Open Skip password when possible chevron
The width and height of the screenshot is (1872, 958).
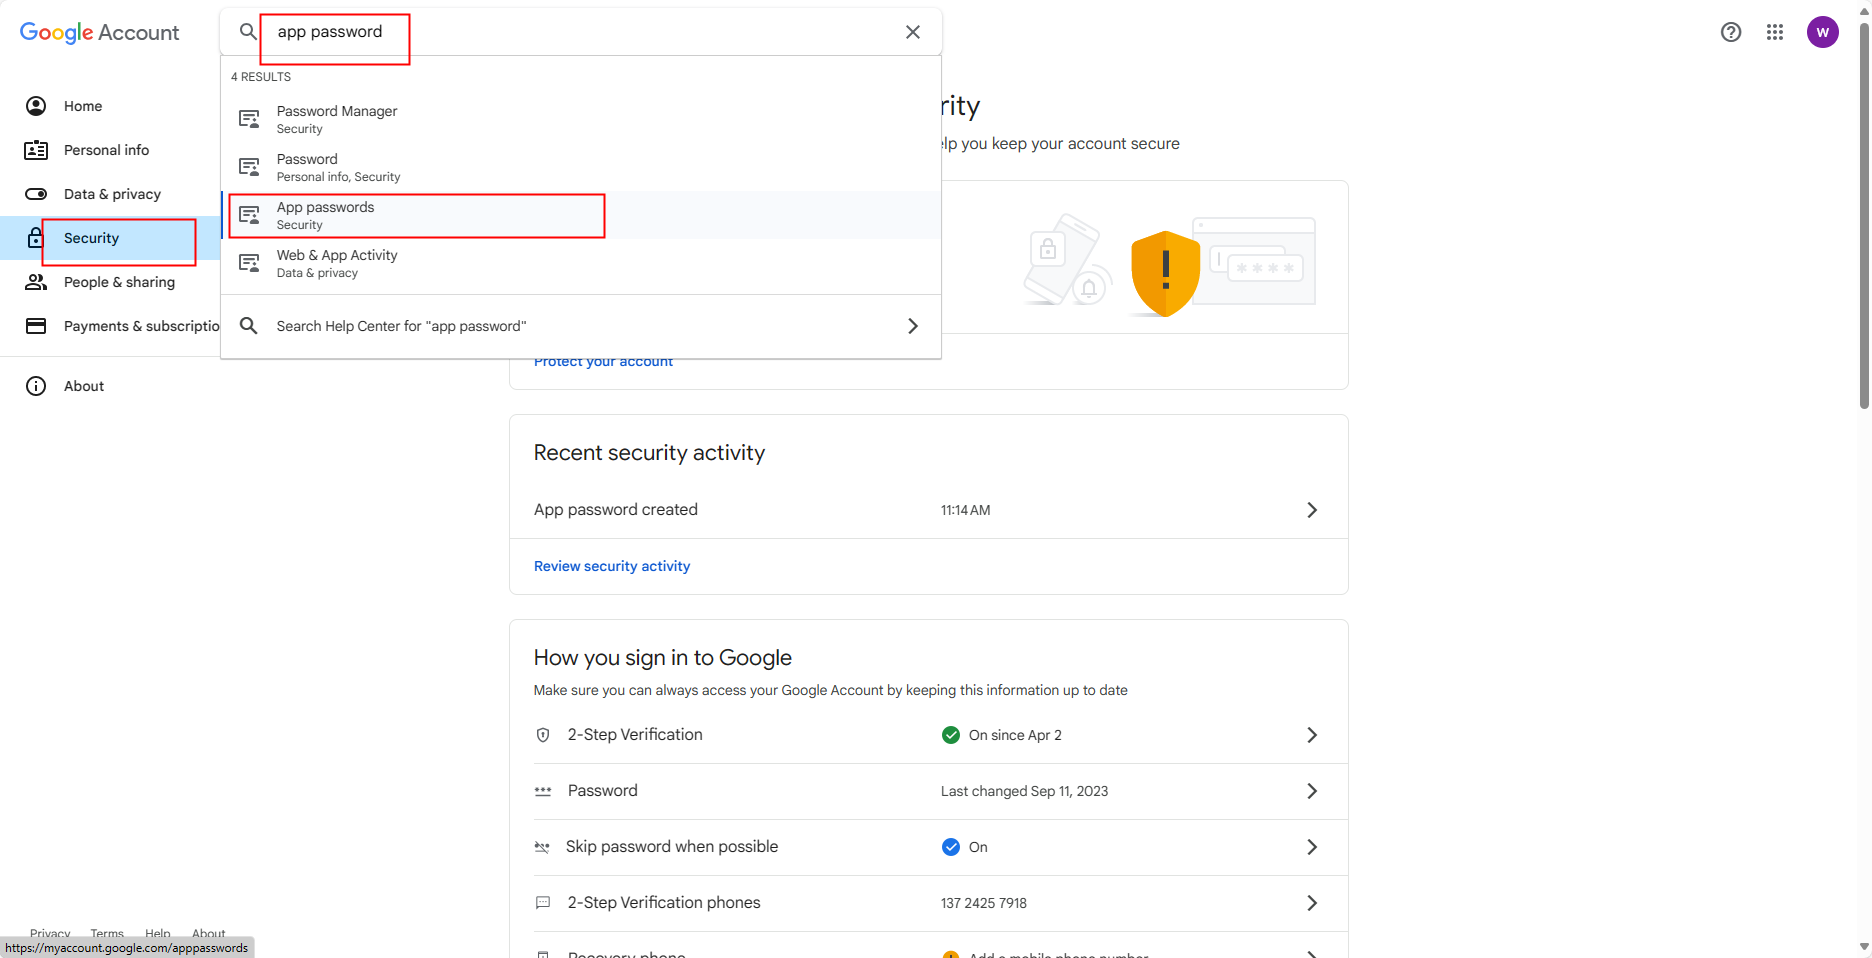1312,847
